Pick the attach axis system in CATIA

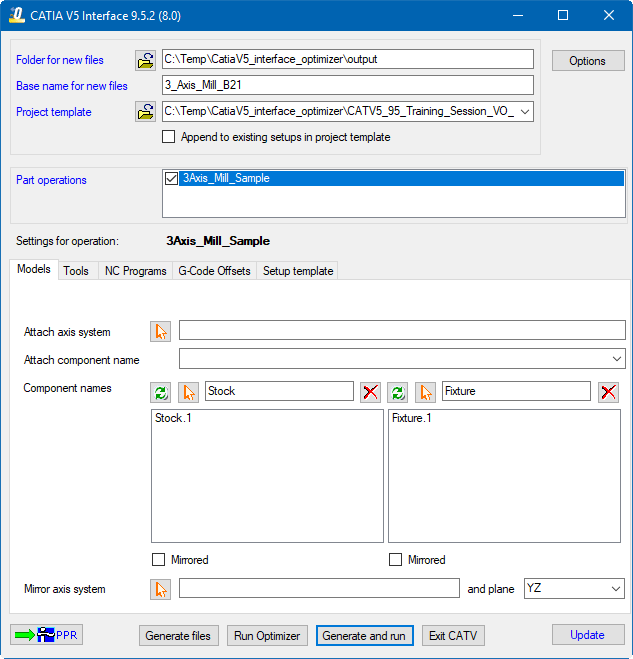point(161,332)
